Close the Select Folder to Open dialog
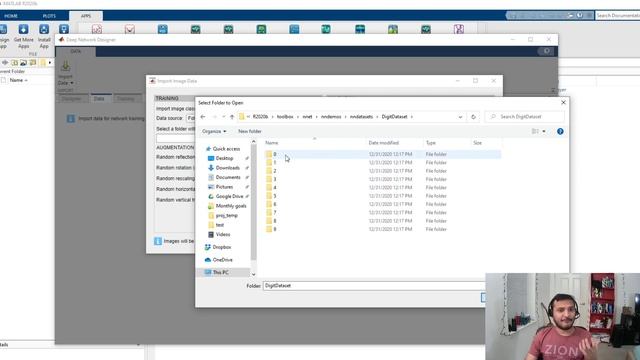 (x=563, y=102)
